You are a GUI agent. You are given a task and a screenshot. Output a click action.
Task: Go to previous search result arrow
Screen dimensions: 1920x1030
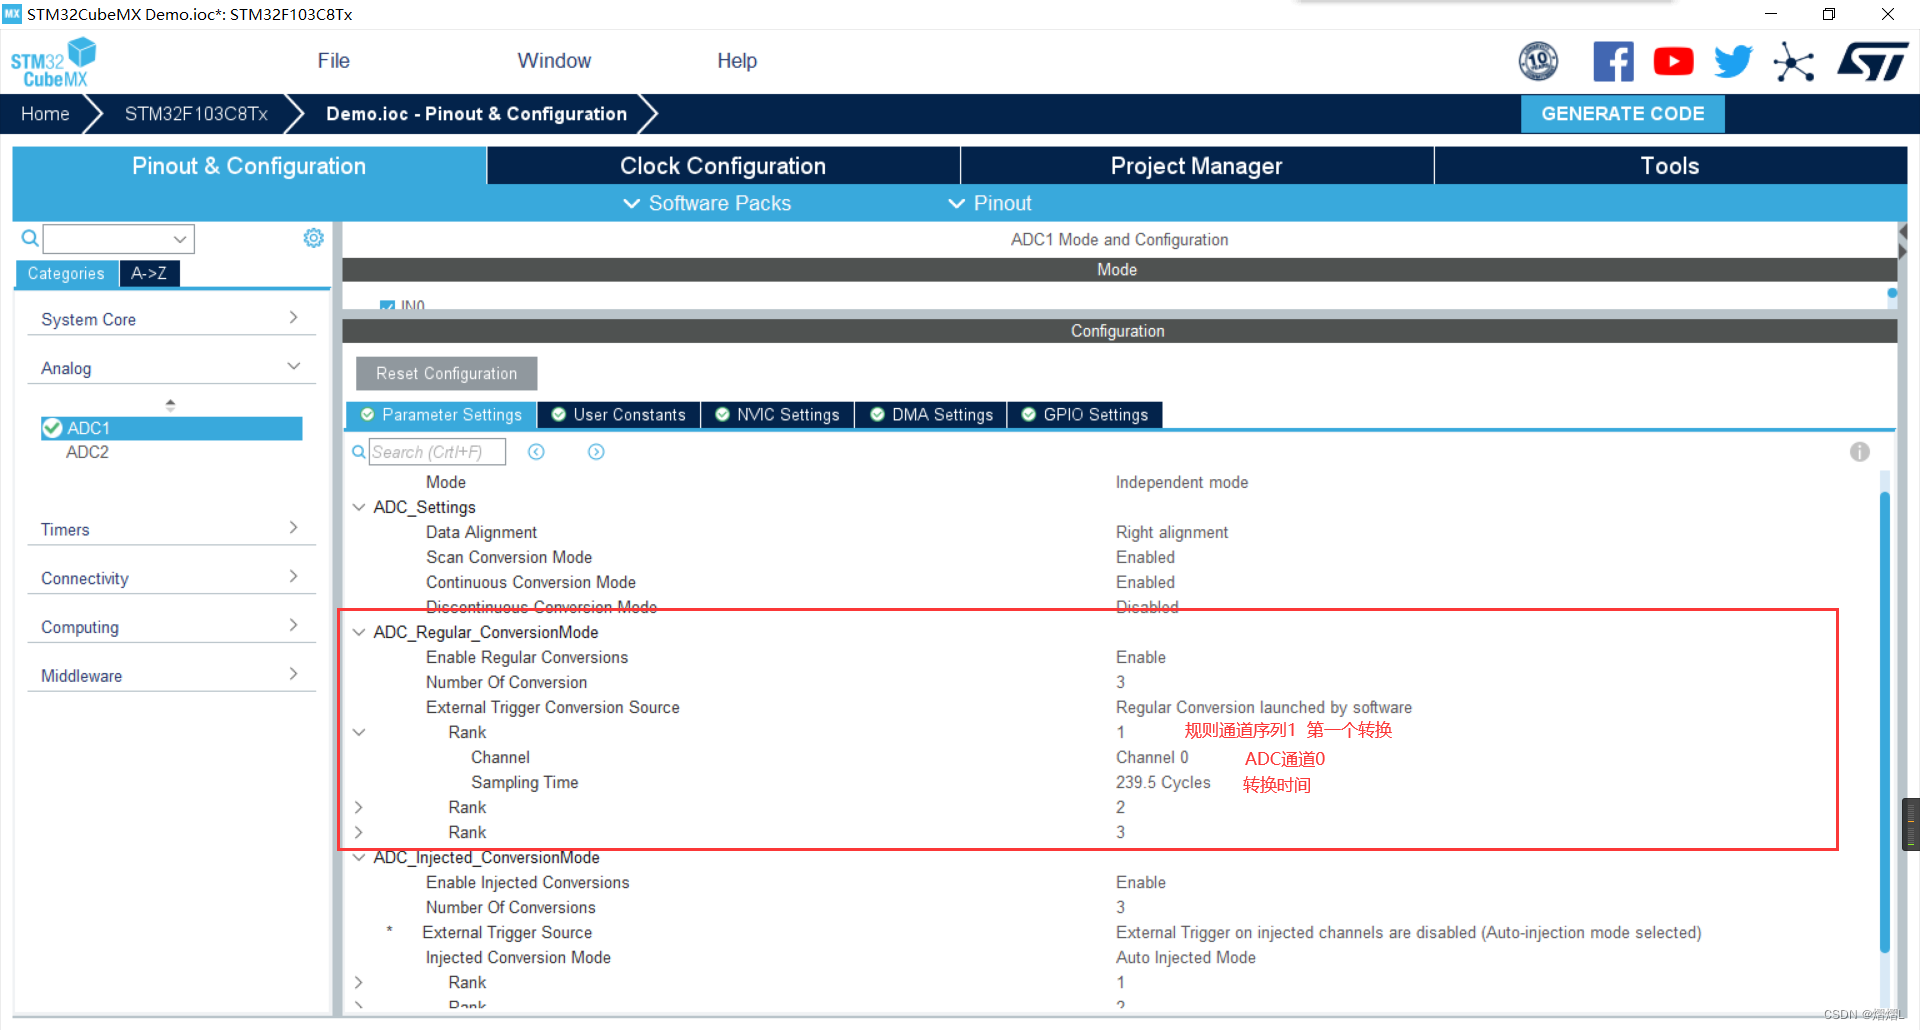click(536, 452)
